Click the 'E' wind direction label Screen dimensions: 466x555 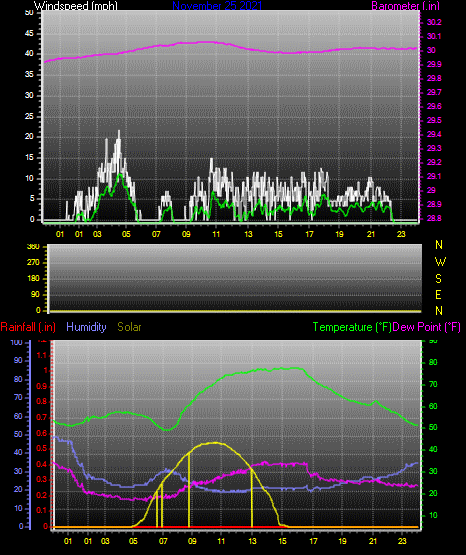point(438,295)
